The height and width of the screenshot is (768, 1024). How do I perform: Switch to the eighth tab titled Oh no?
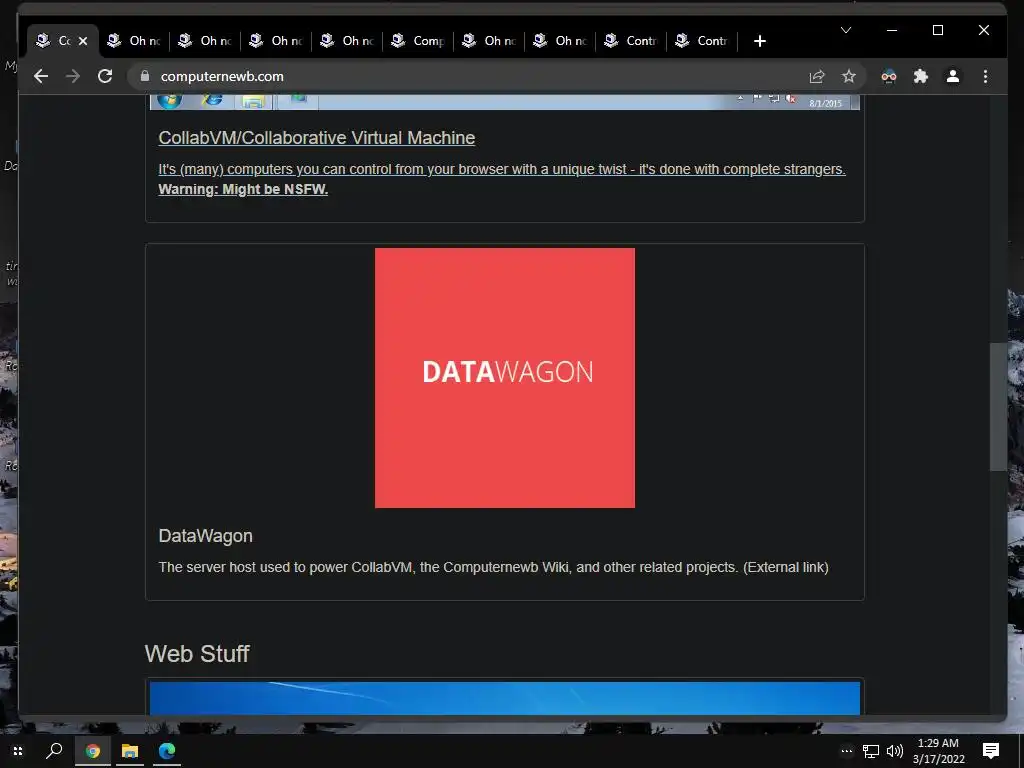[x=560, y=41]
